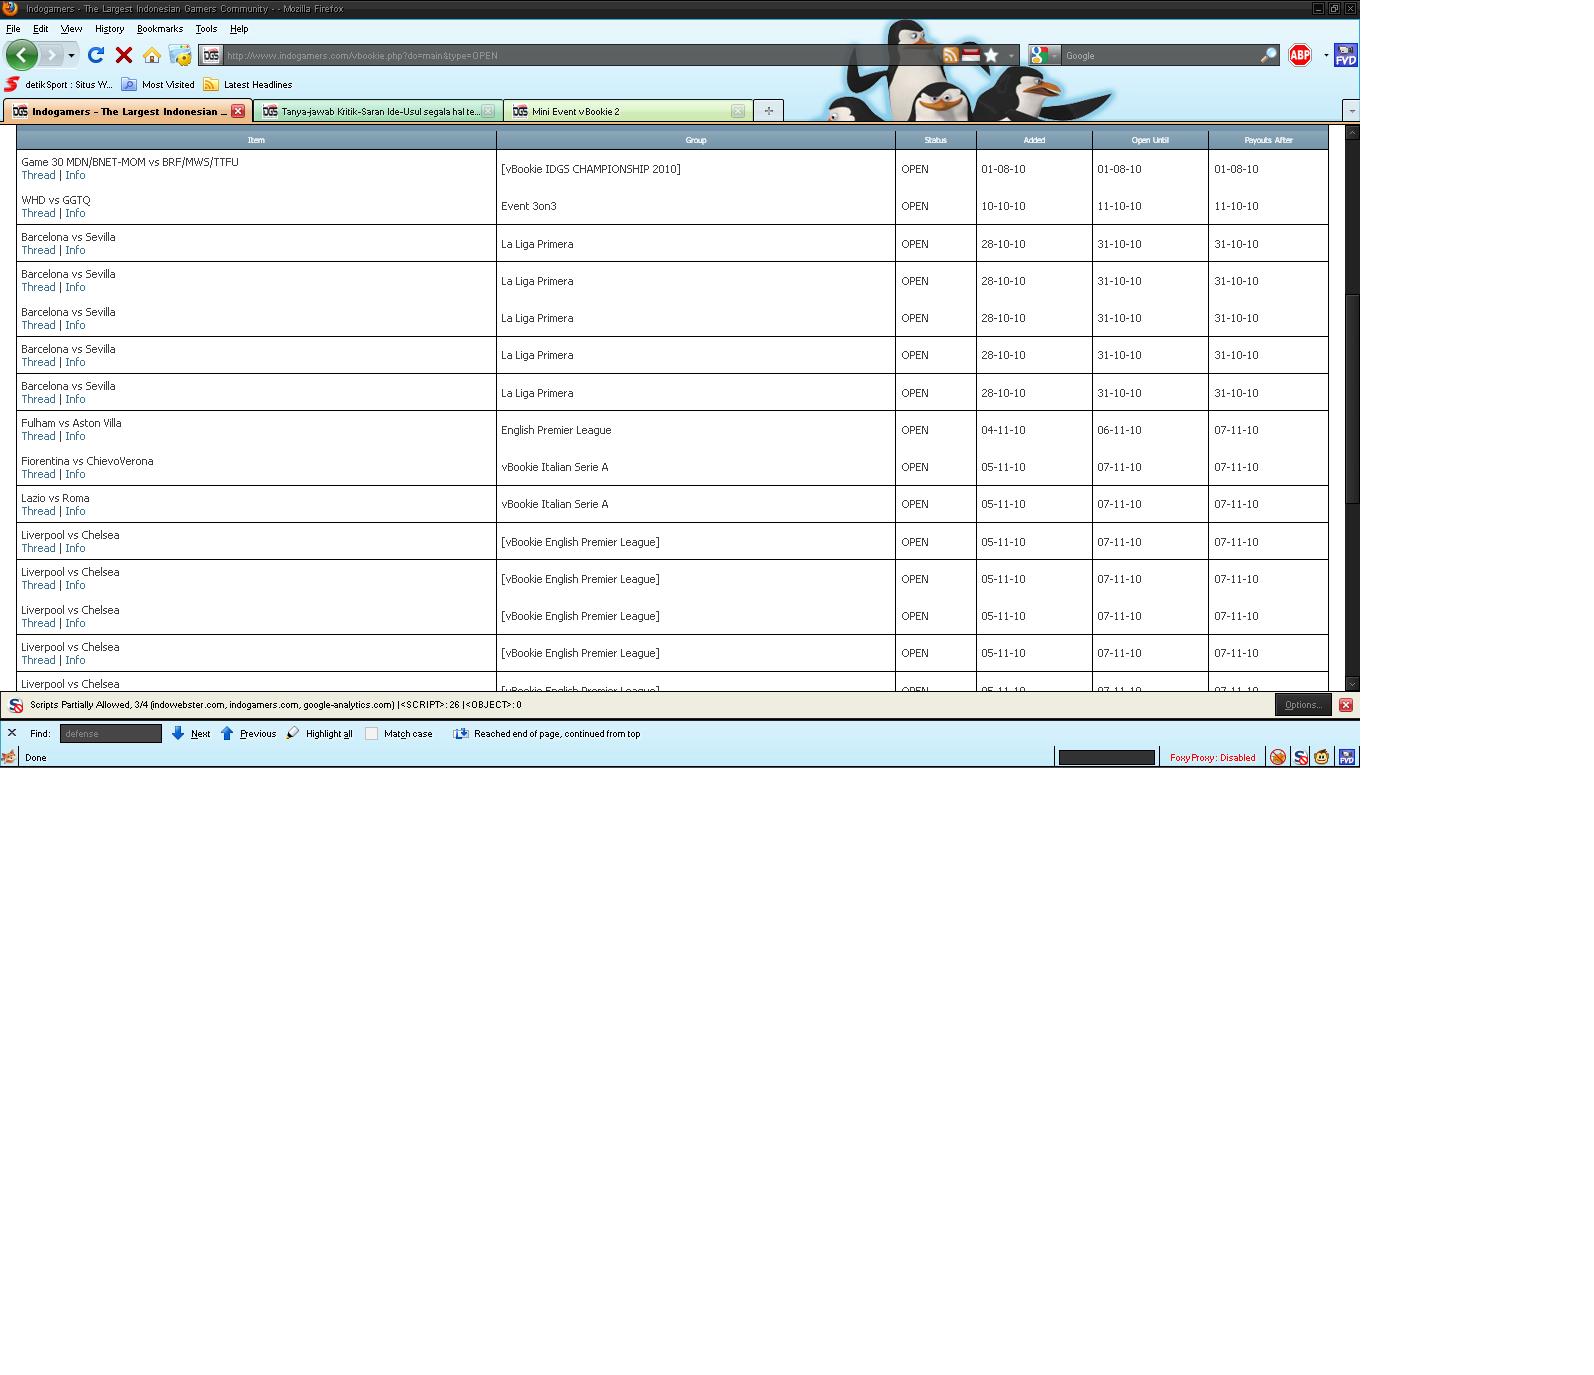Bookmark this page with the star icon
This screenshot has height=1375, width=1594.
[991, 55]
